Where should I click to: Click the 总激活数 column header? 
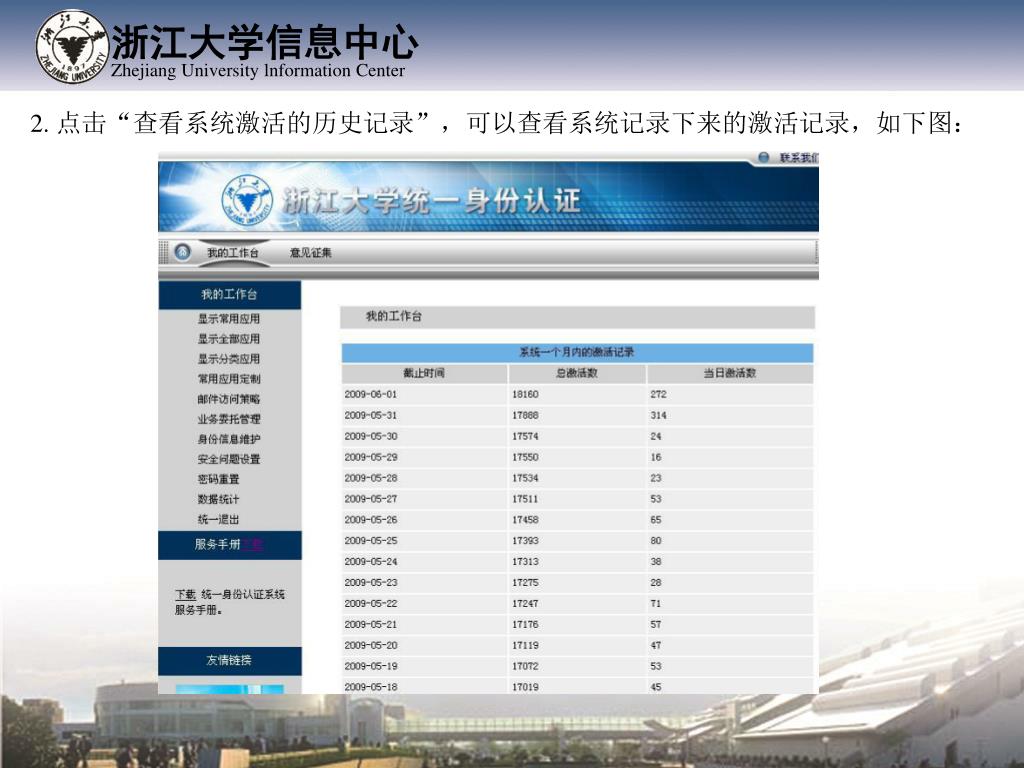tap(577, 373)
